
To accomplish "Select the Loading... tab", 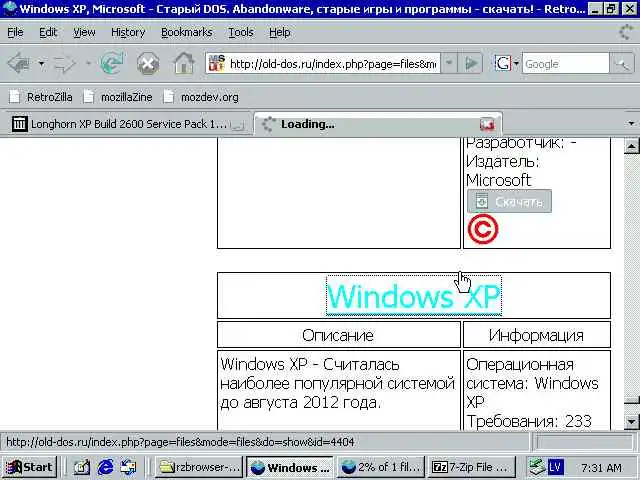I will 378,124.
